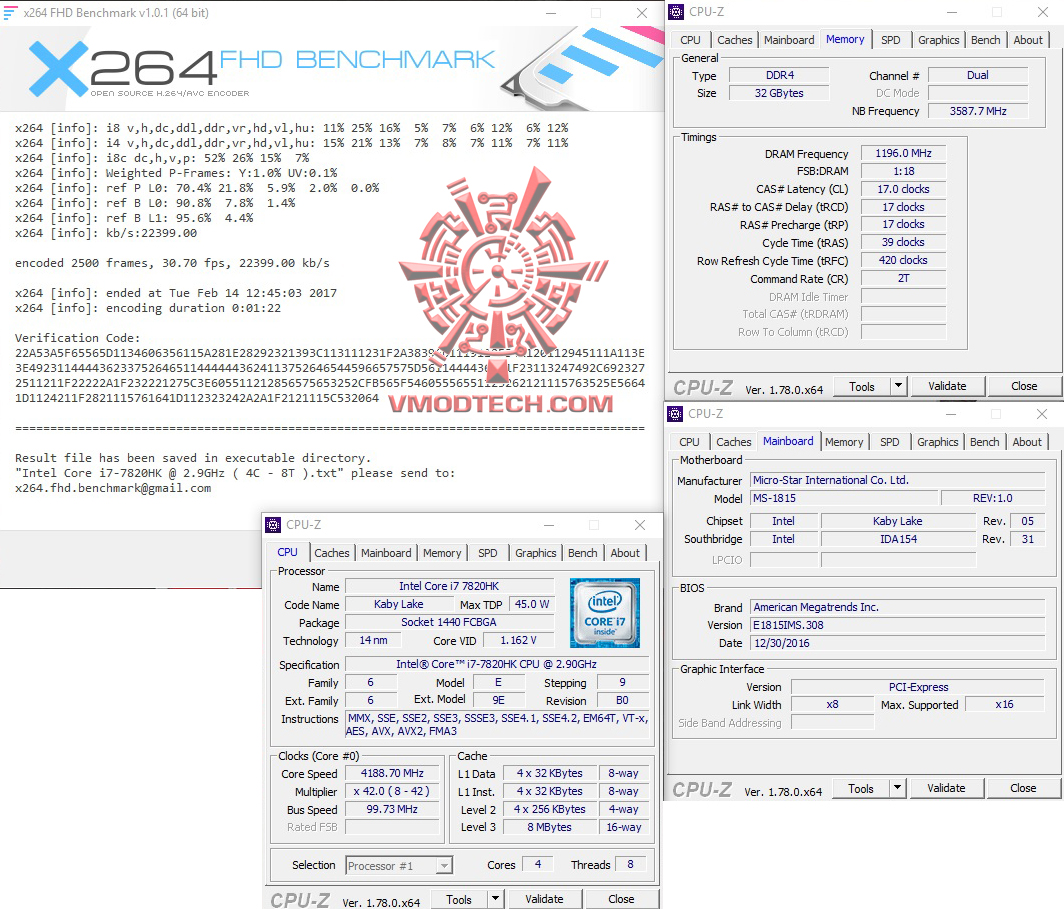This screenshot has height=909, width=1064.
Task: Click the CPU-Z app icon in Mainboard window title bar
Action: 675,414
